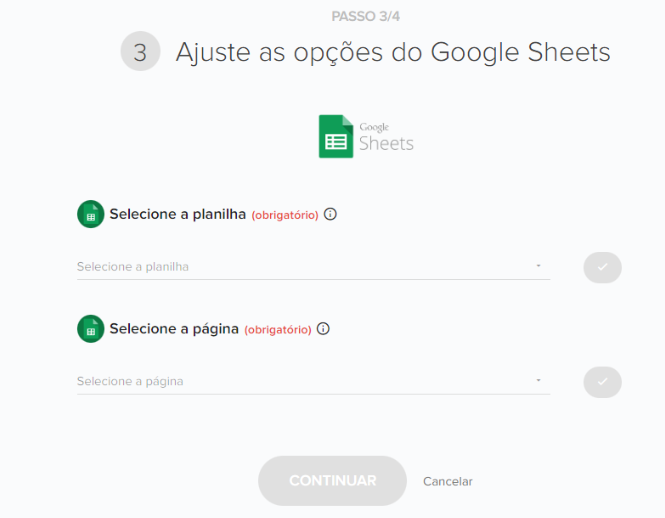Click the green sheet icon beside the página heading
Screen dimensions: 665x518
tap(91, 329)
